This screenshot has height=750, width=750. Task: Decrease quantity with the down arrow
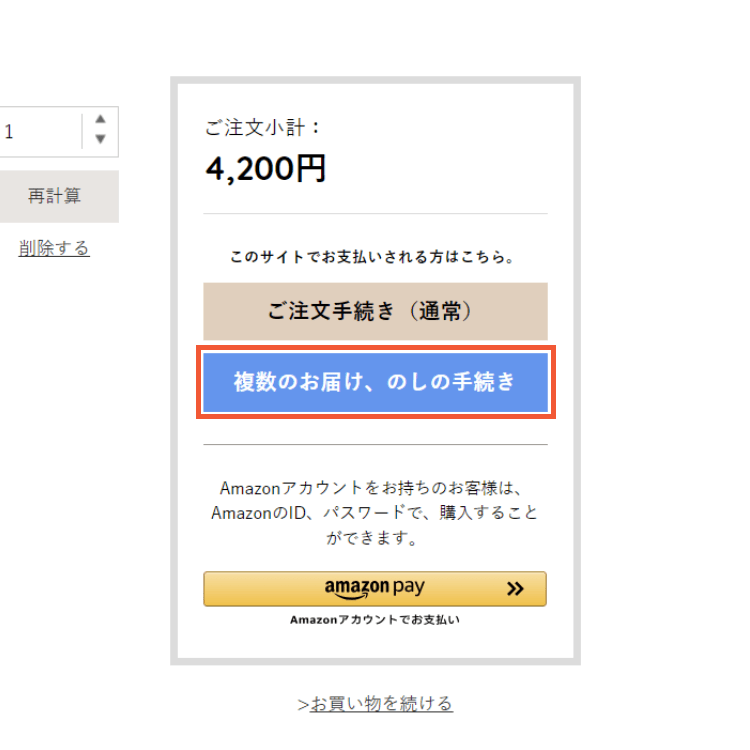[x=100, y=140]
